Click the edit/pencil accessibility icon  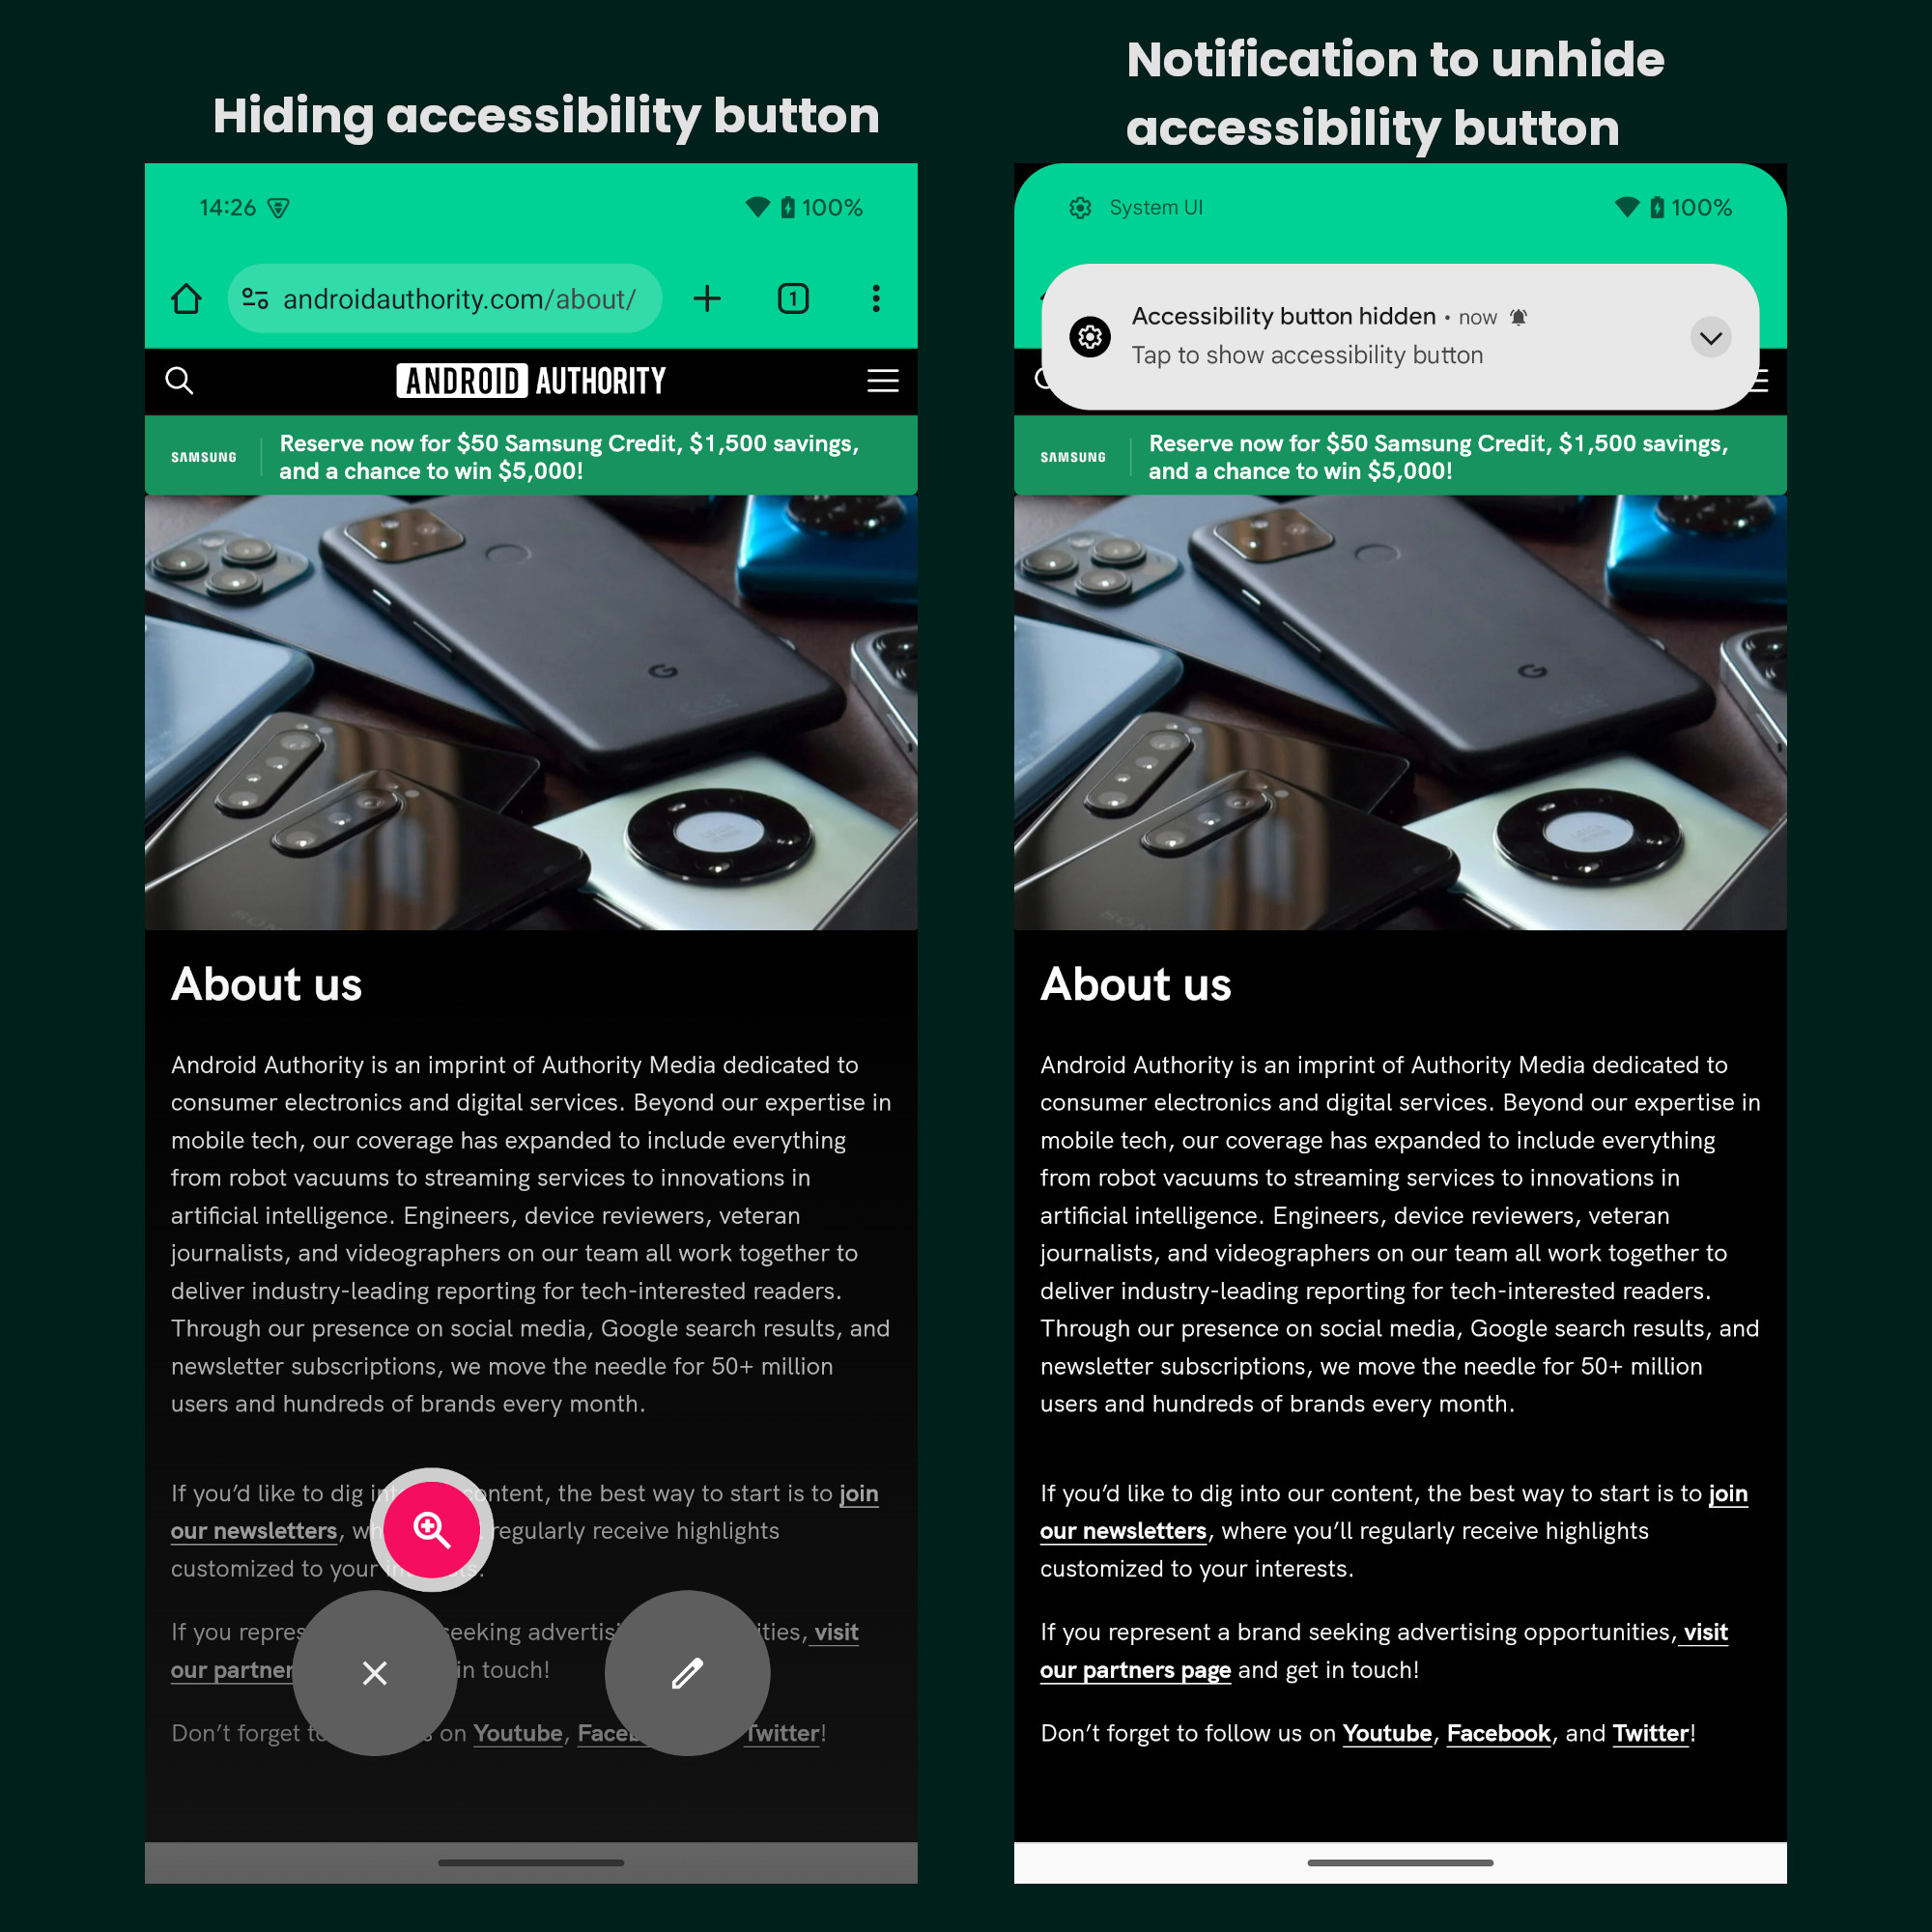[688, 1672]
